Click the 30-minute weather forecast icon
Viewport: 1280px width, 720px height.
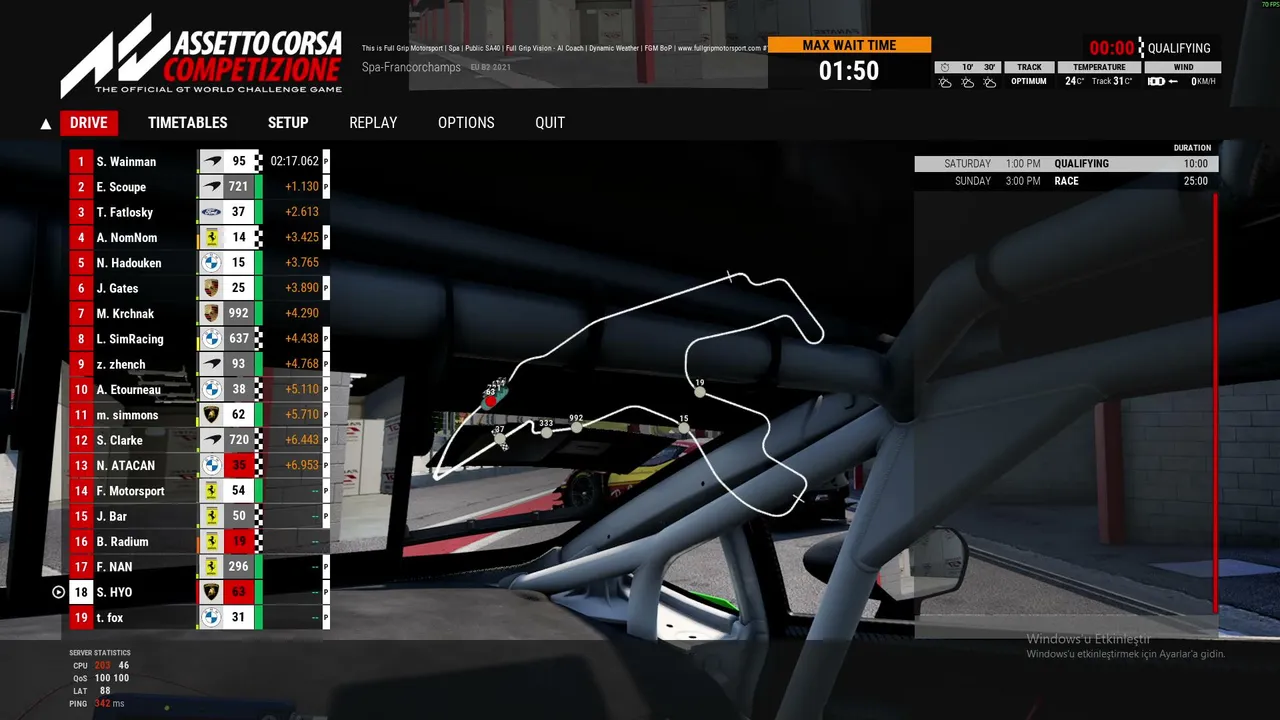click(990, 83)
